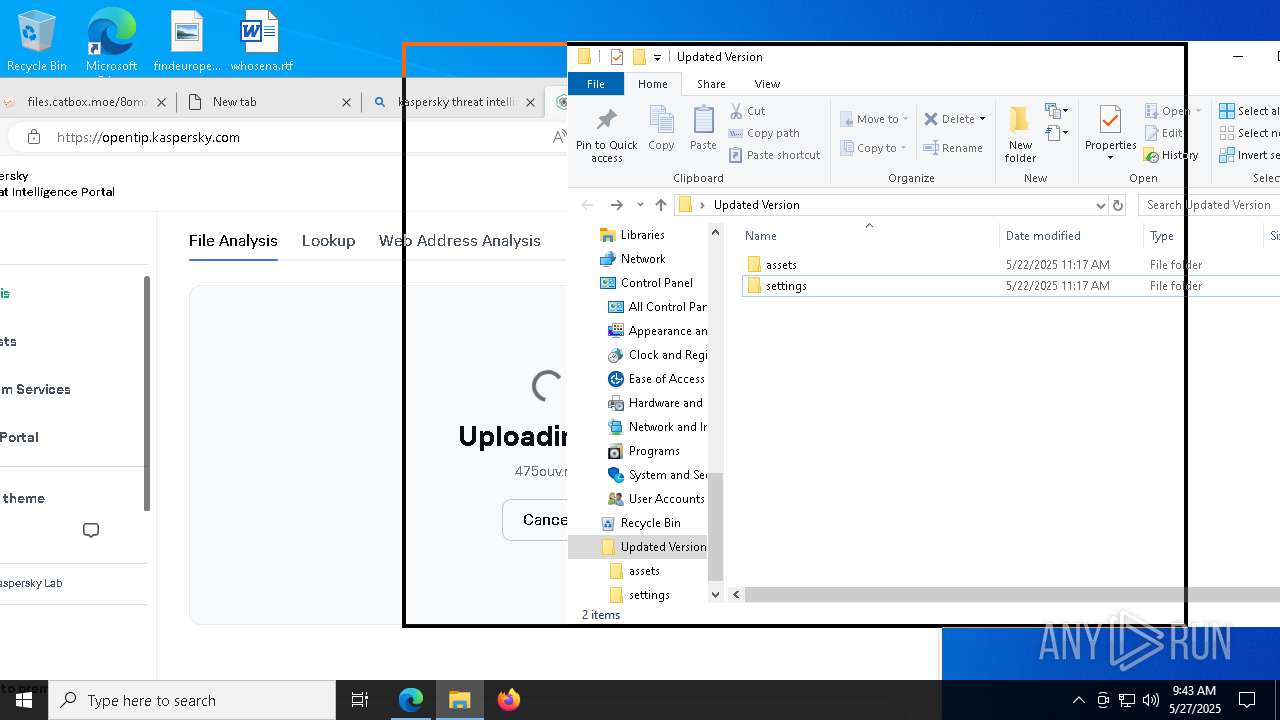The width and height of the screenshot is (1280, 720).
Task: Click the Forward navigation arrow in Explorer
Action: [x=616, y=205]
